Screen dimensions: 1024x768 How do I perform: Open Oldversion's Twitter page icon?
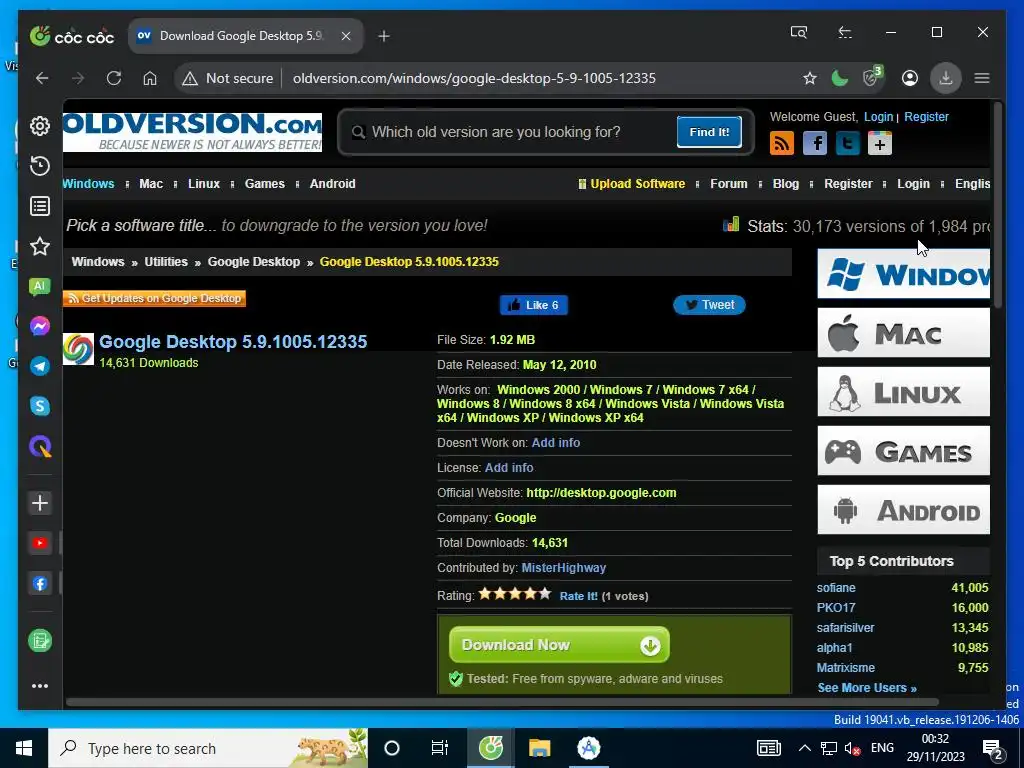pyautogui.click(x=847, y=143)
